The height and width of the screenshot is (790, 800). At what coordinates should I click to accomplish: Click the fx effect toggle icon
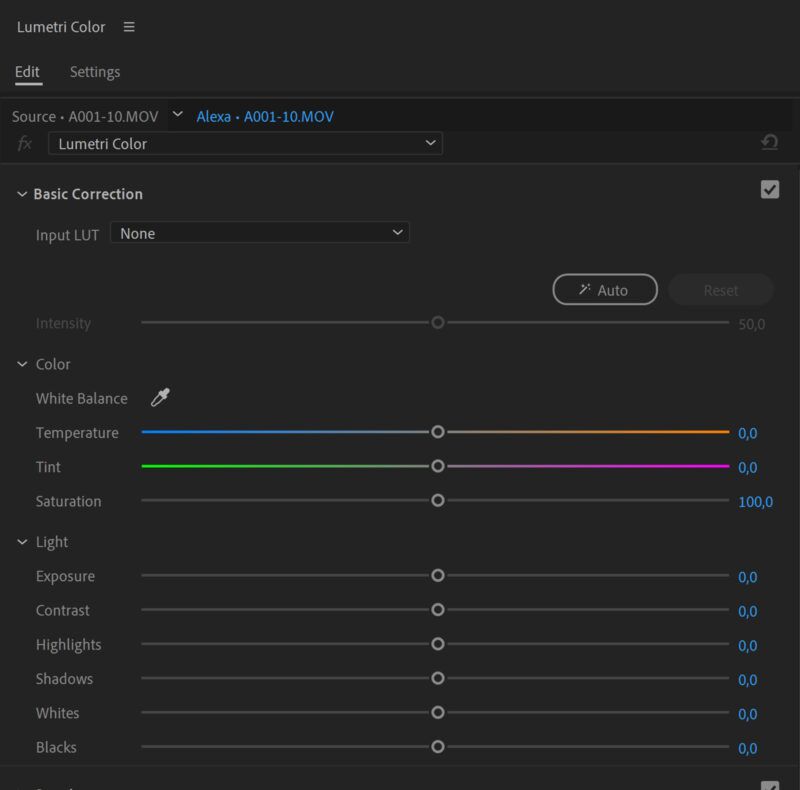point(25,144)
